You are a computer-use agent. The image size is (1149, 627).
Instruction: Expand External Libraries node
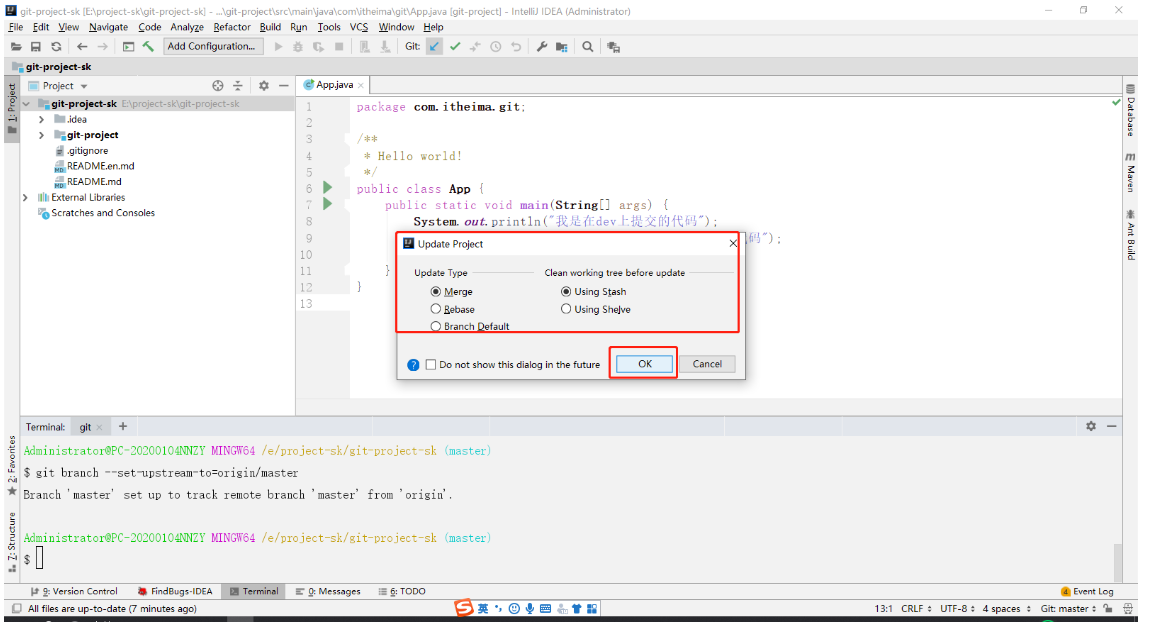[x=26, y=198]
